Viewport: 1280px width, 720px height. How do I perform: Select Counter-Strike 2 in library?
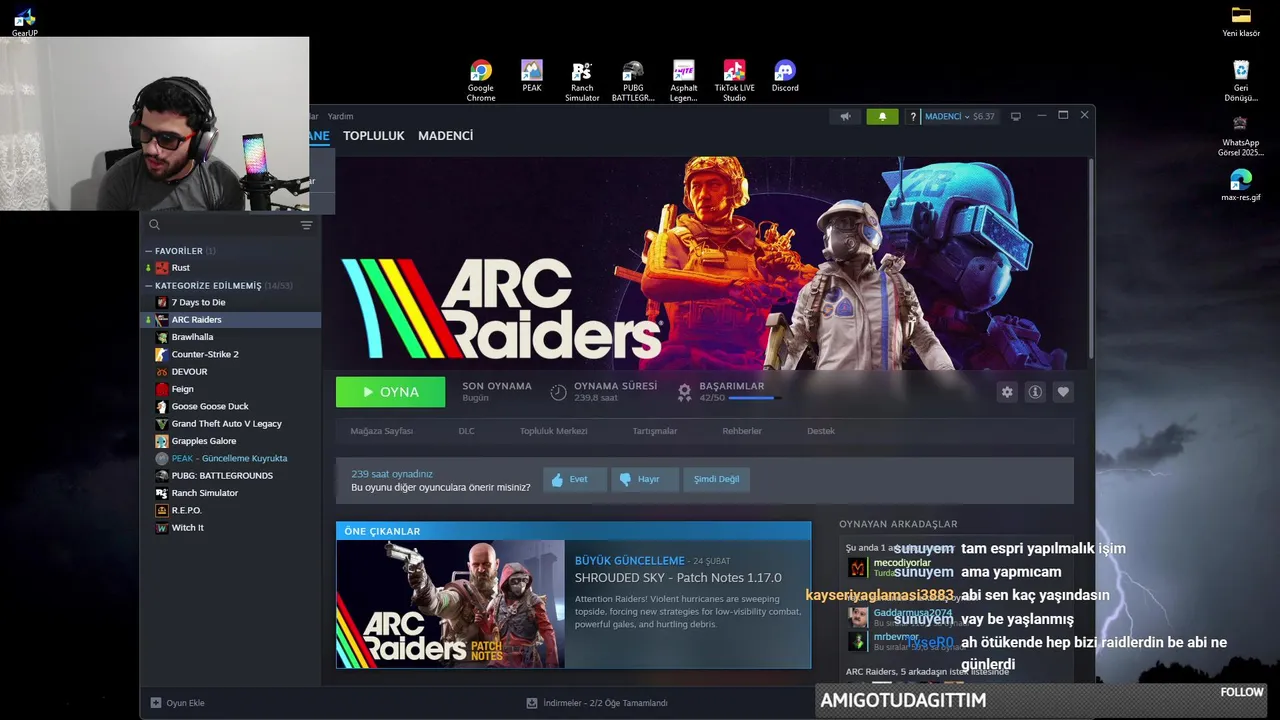coord(231,354)
